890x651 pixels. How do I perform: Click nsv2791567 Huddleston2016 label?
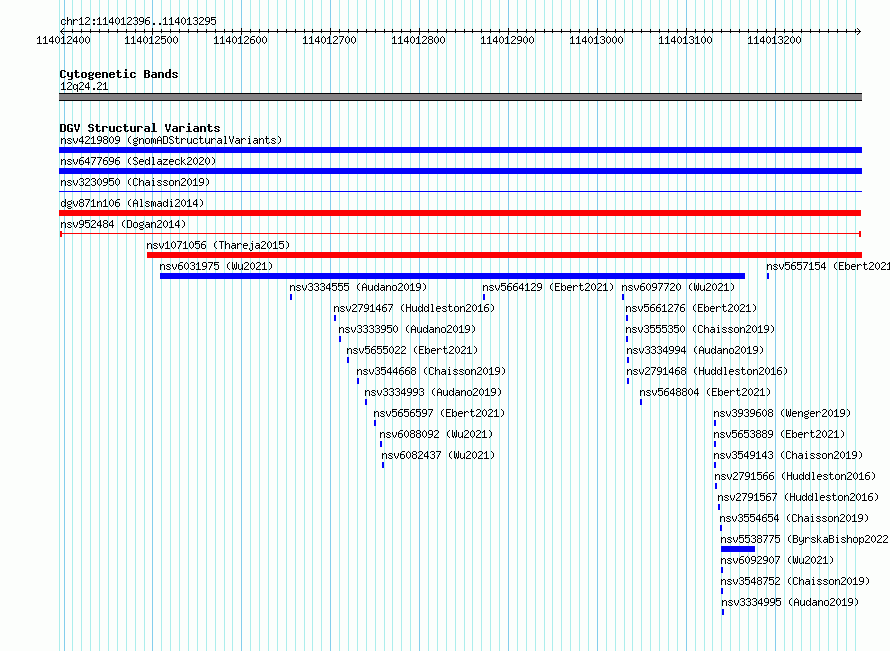[x=798, y=497]
